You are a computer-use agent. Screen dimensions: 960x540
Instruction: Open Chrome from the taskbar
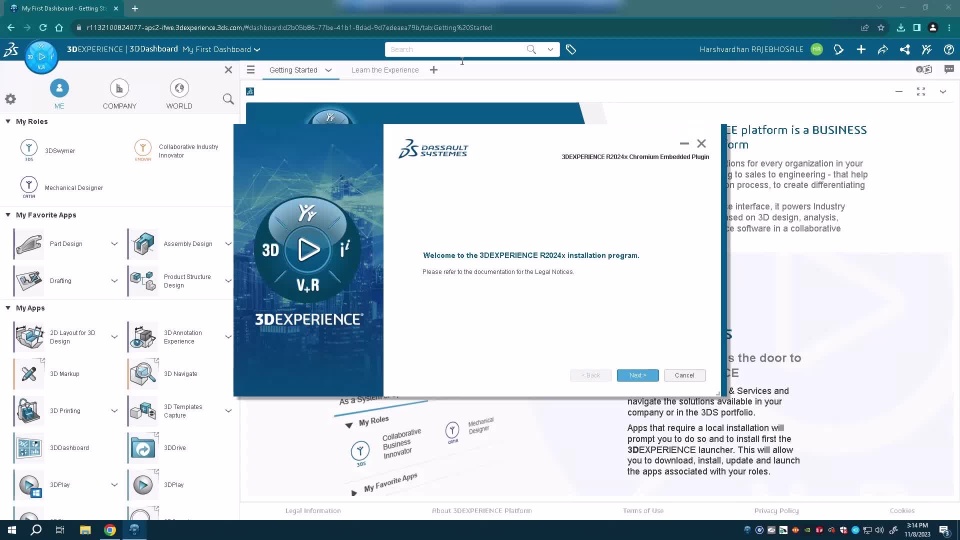point(110,530)
